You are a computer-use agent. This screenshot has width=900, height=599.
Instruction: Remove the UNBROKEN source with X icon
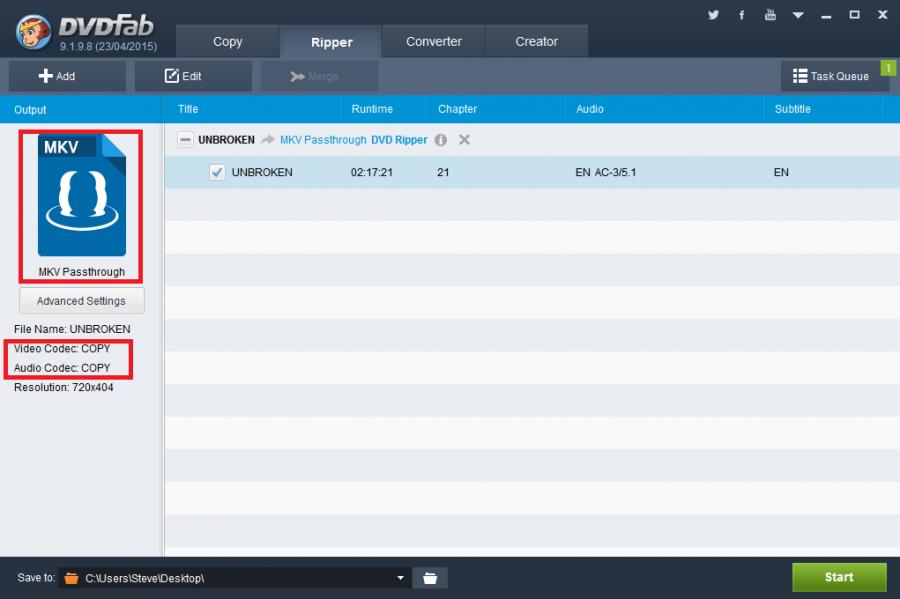coord(464,140)
